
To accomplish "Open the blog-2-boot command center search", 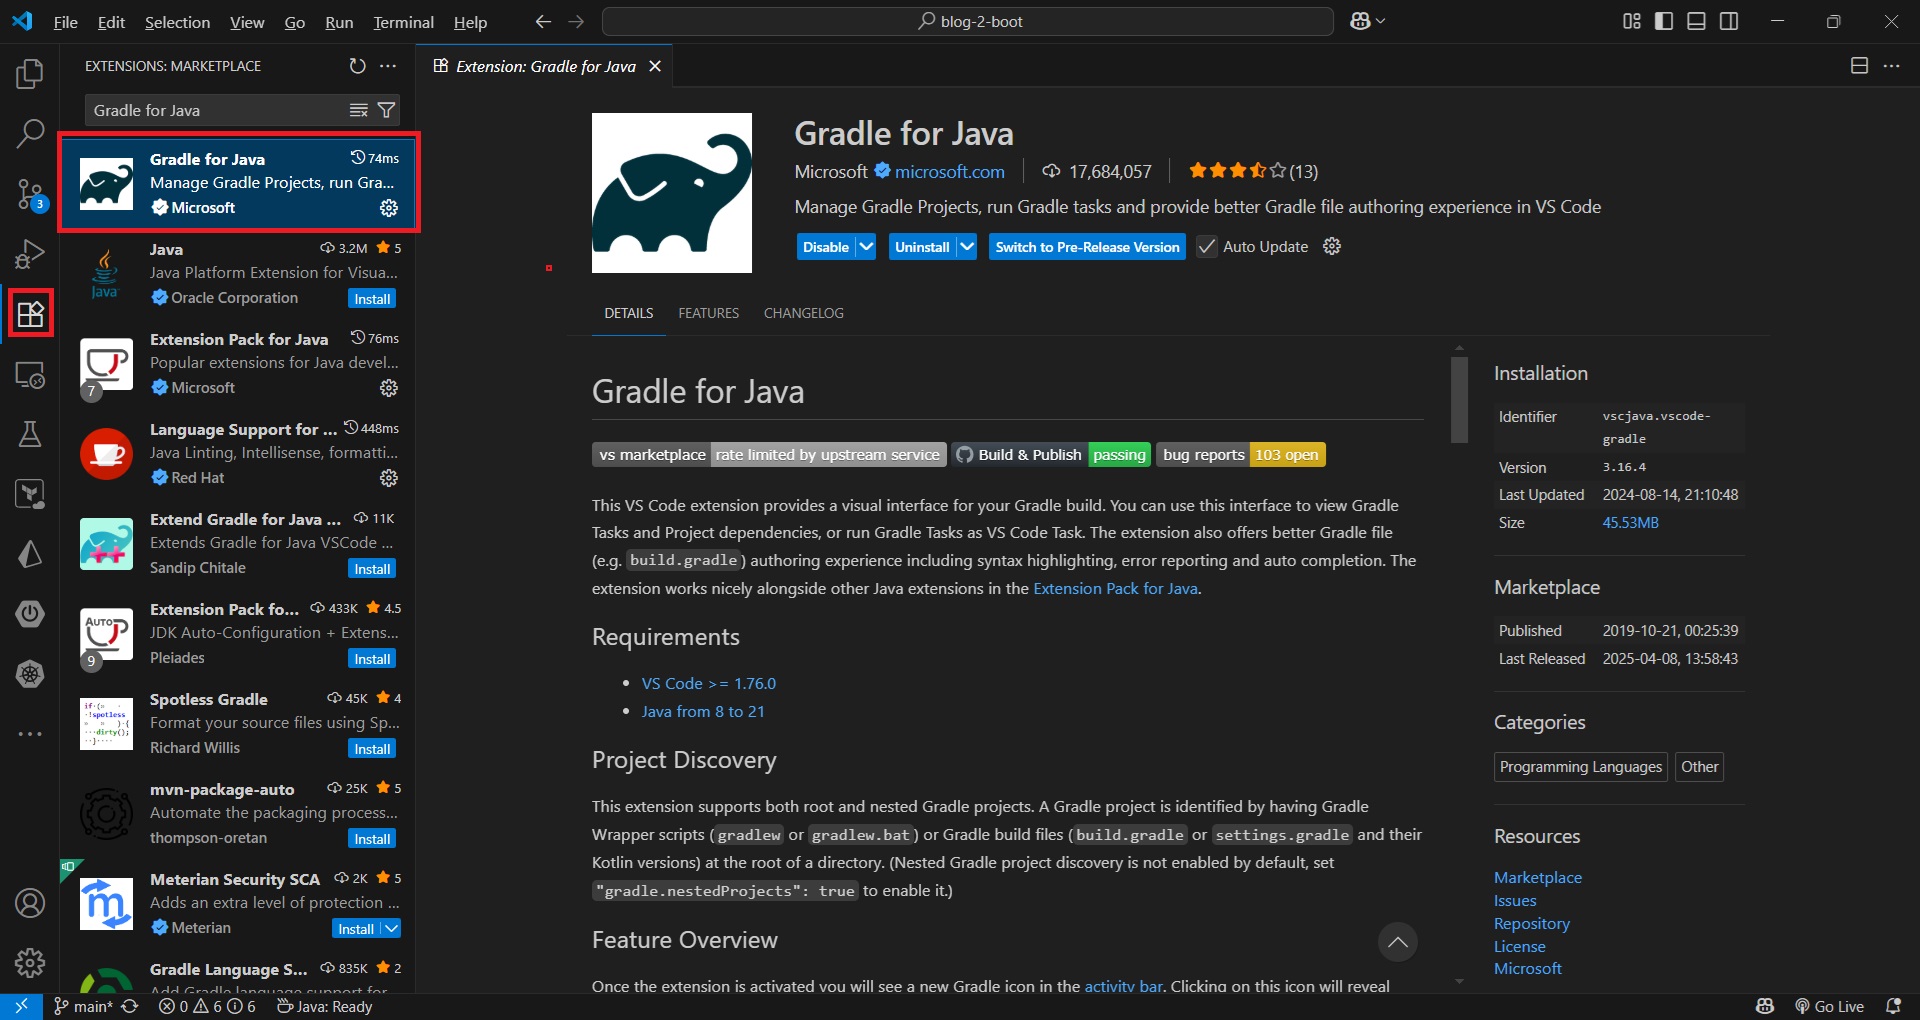I will tap(968, 21).
